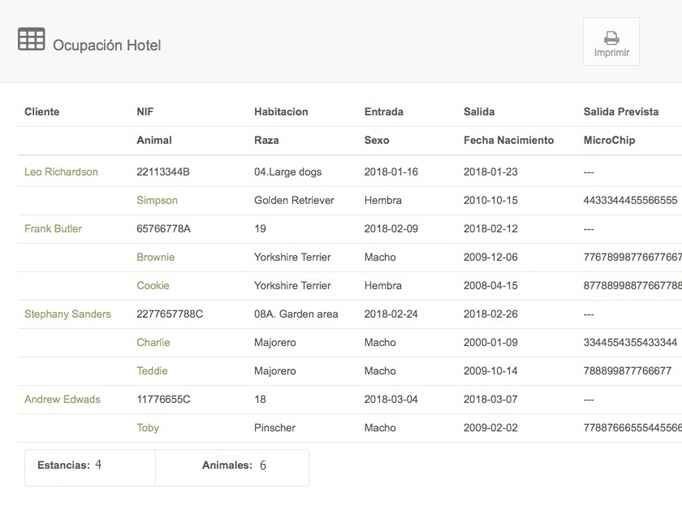Open client Andrew Edwads
The image size is (682, 518).
(62, 399)
